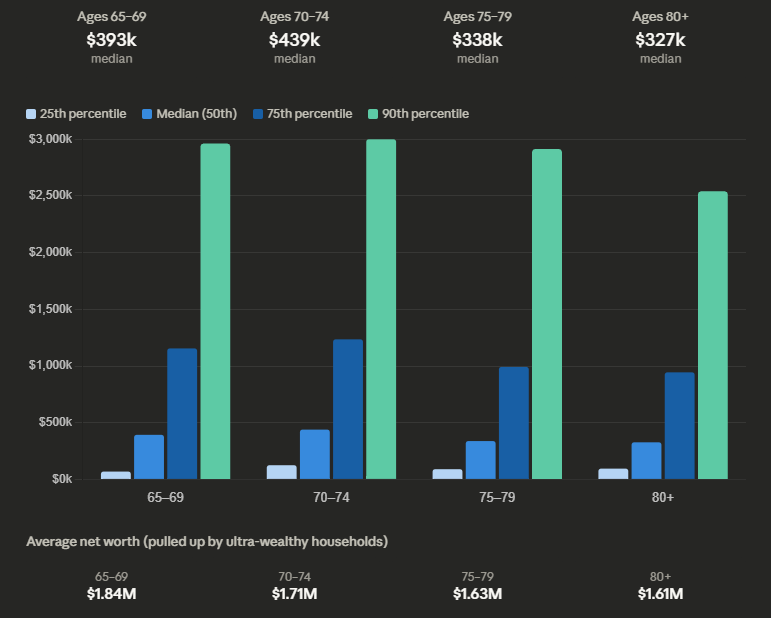Select the Ages 70–74 $439k median card
The height and width of the screenshot is (618, 771).
[294, 38]
